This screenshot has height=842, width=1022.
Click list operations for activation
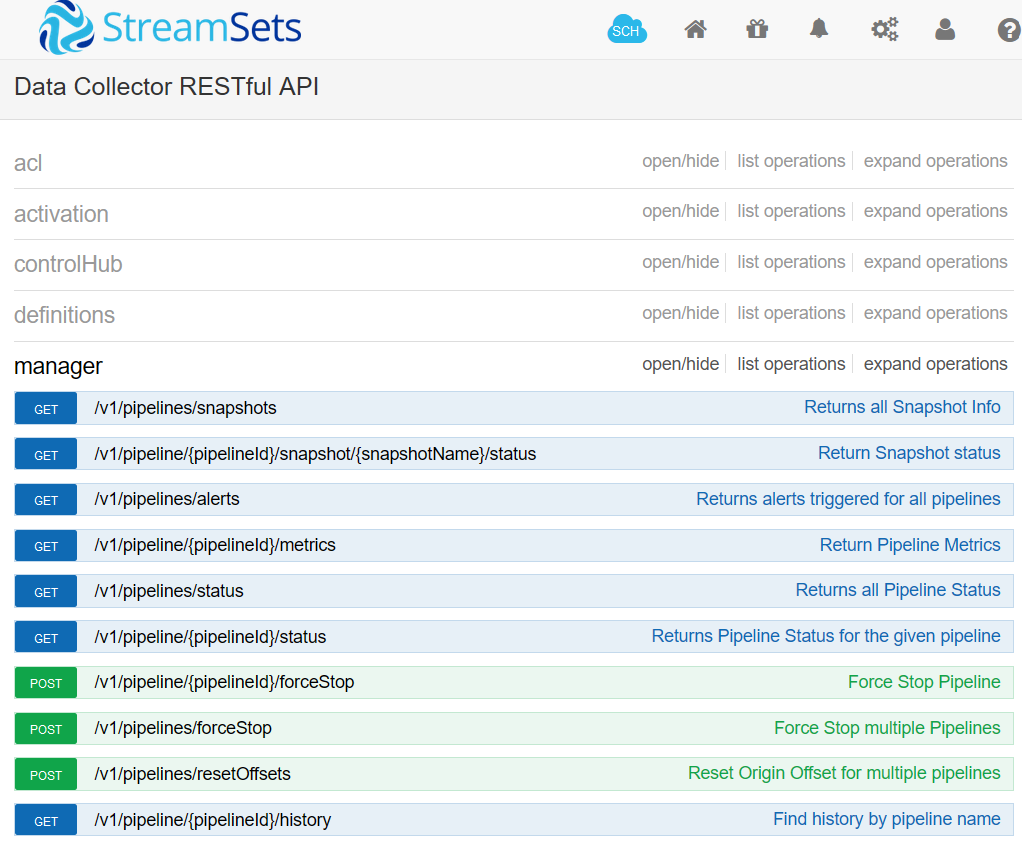click(791, 211)
